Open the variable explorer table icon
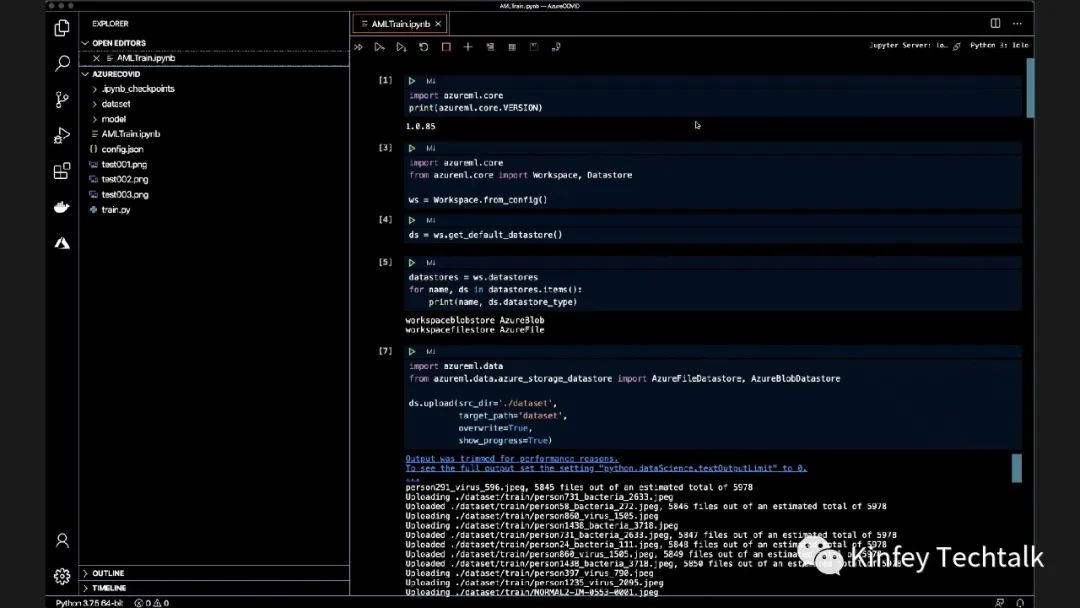 (512, 47)
